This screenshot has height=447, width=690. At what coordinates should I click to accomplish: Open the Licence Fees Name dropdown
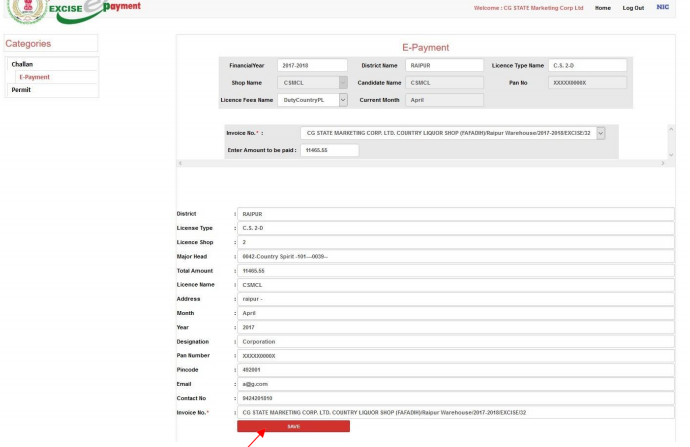pos(314,100)
